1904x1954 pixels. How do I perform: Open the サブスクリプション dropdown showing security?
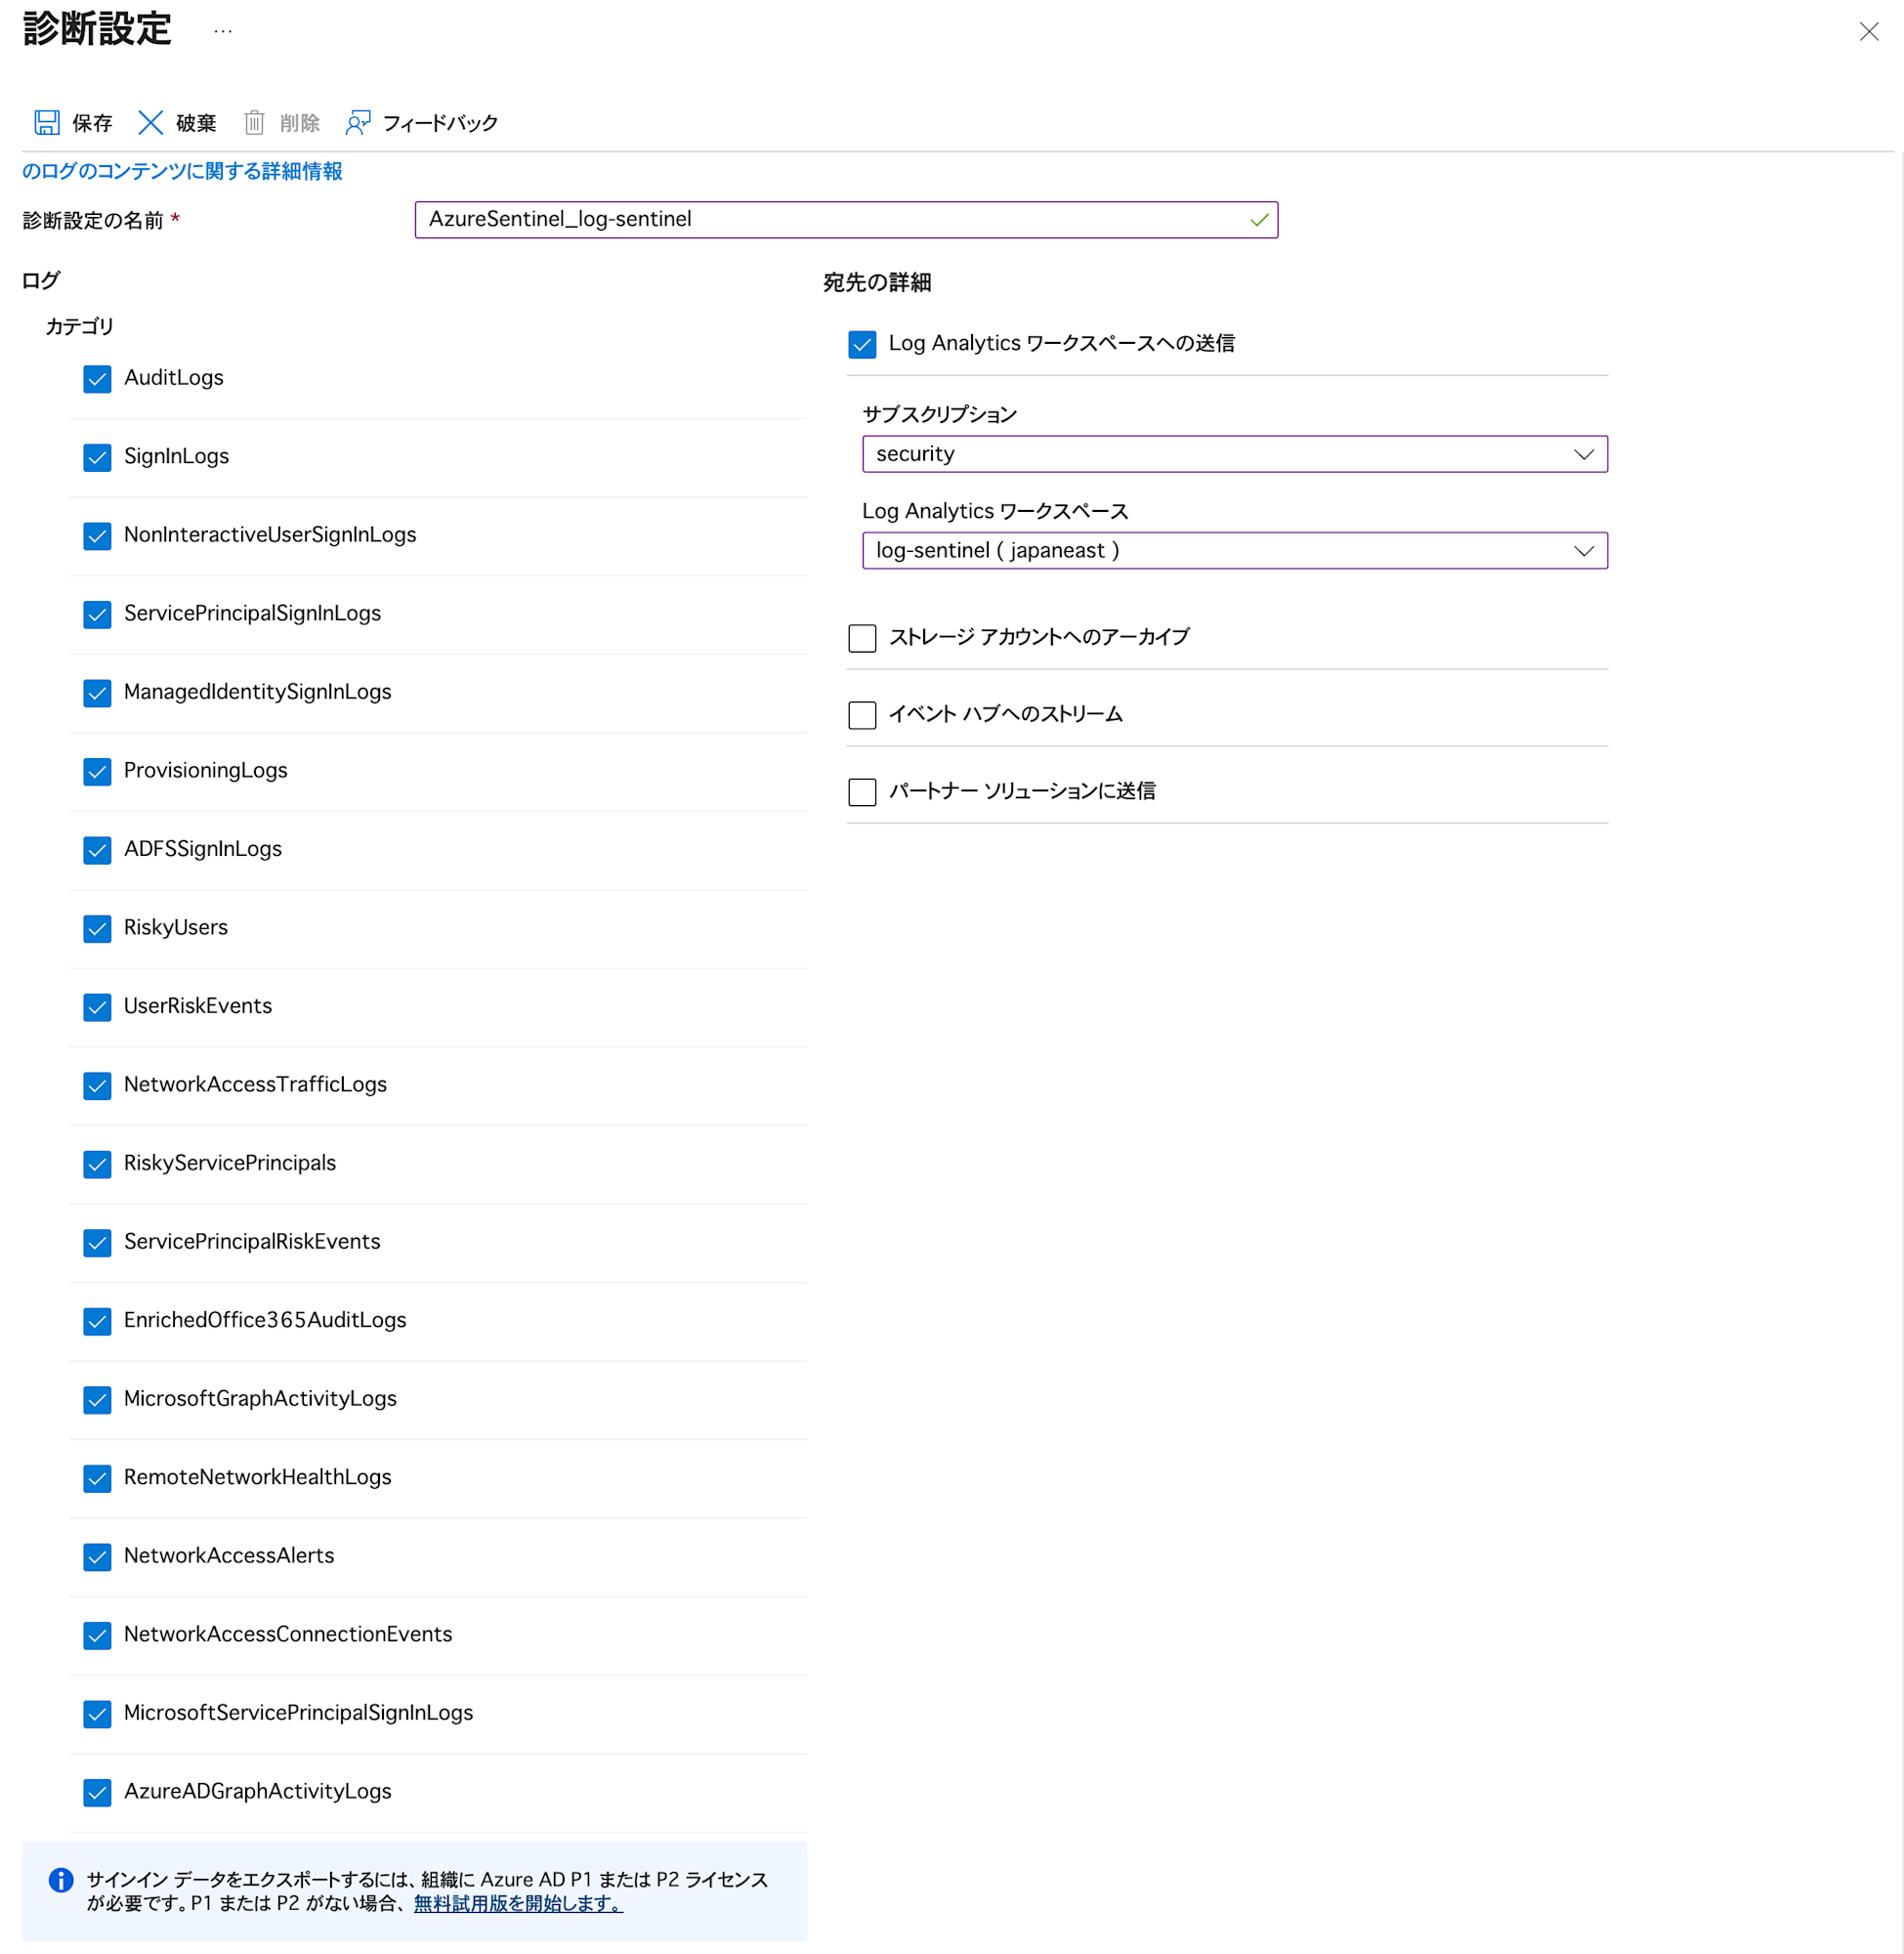pyautogui.click(x=1234, y=454)
